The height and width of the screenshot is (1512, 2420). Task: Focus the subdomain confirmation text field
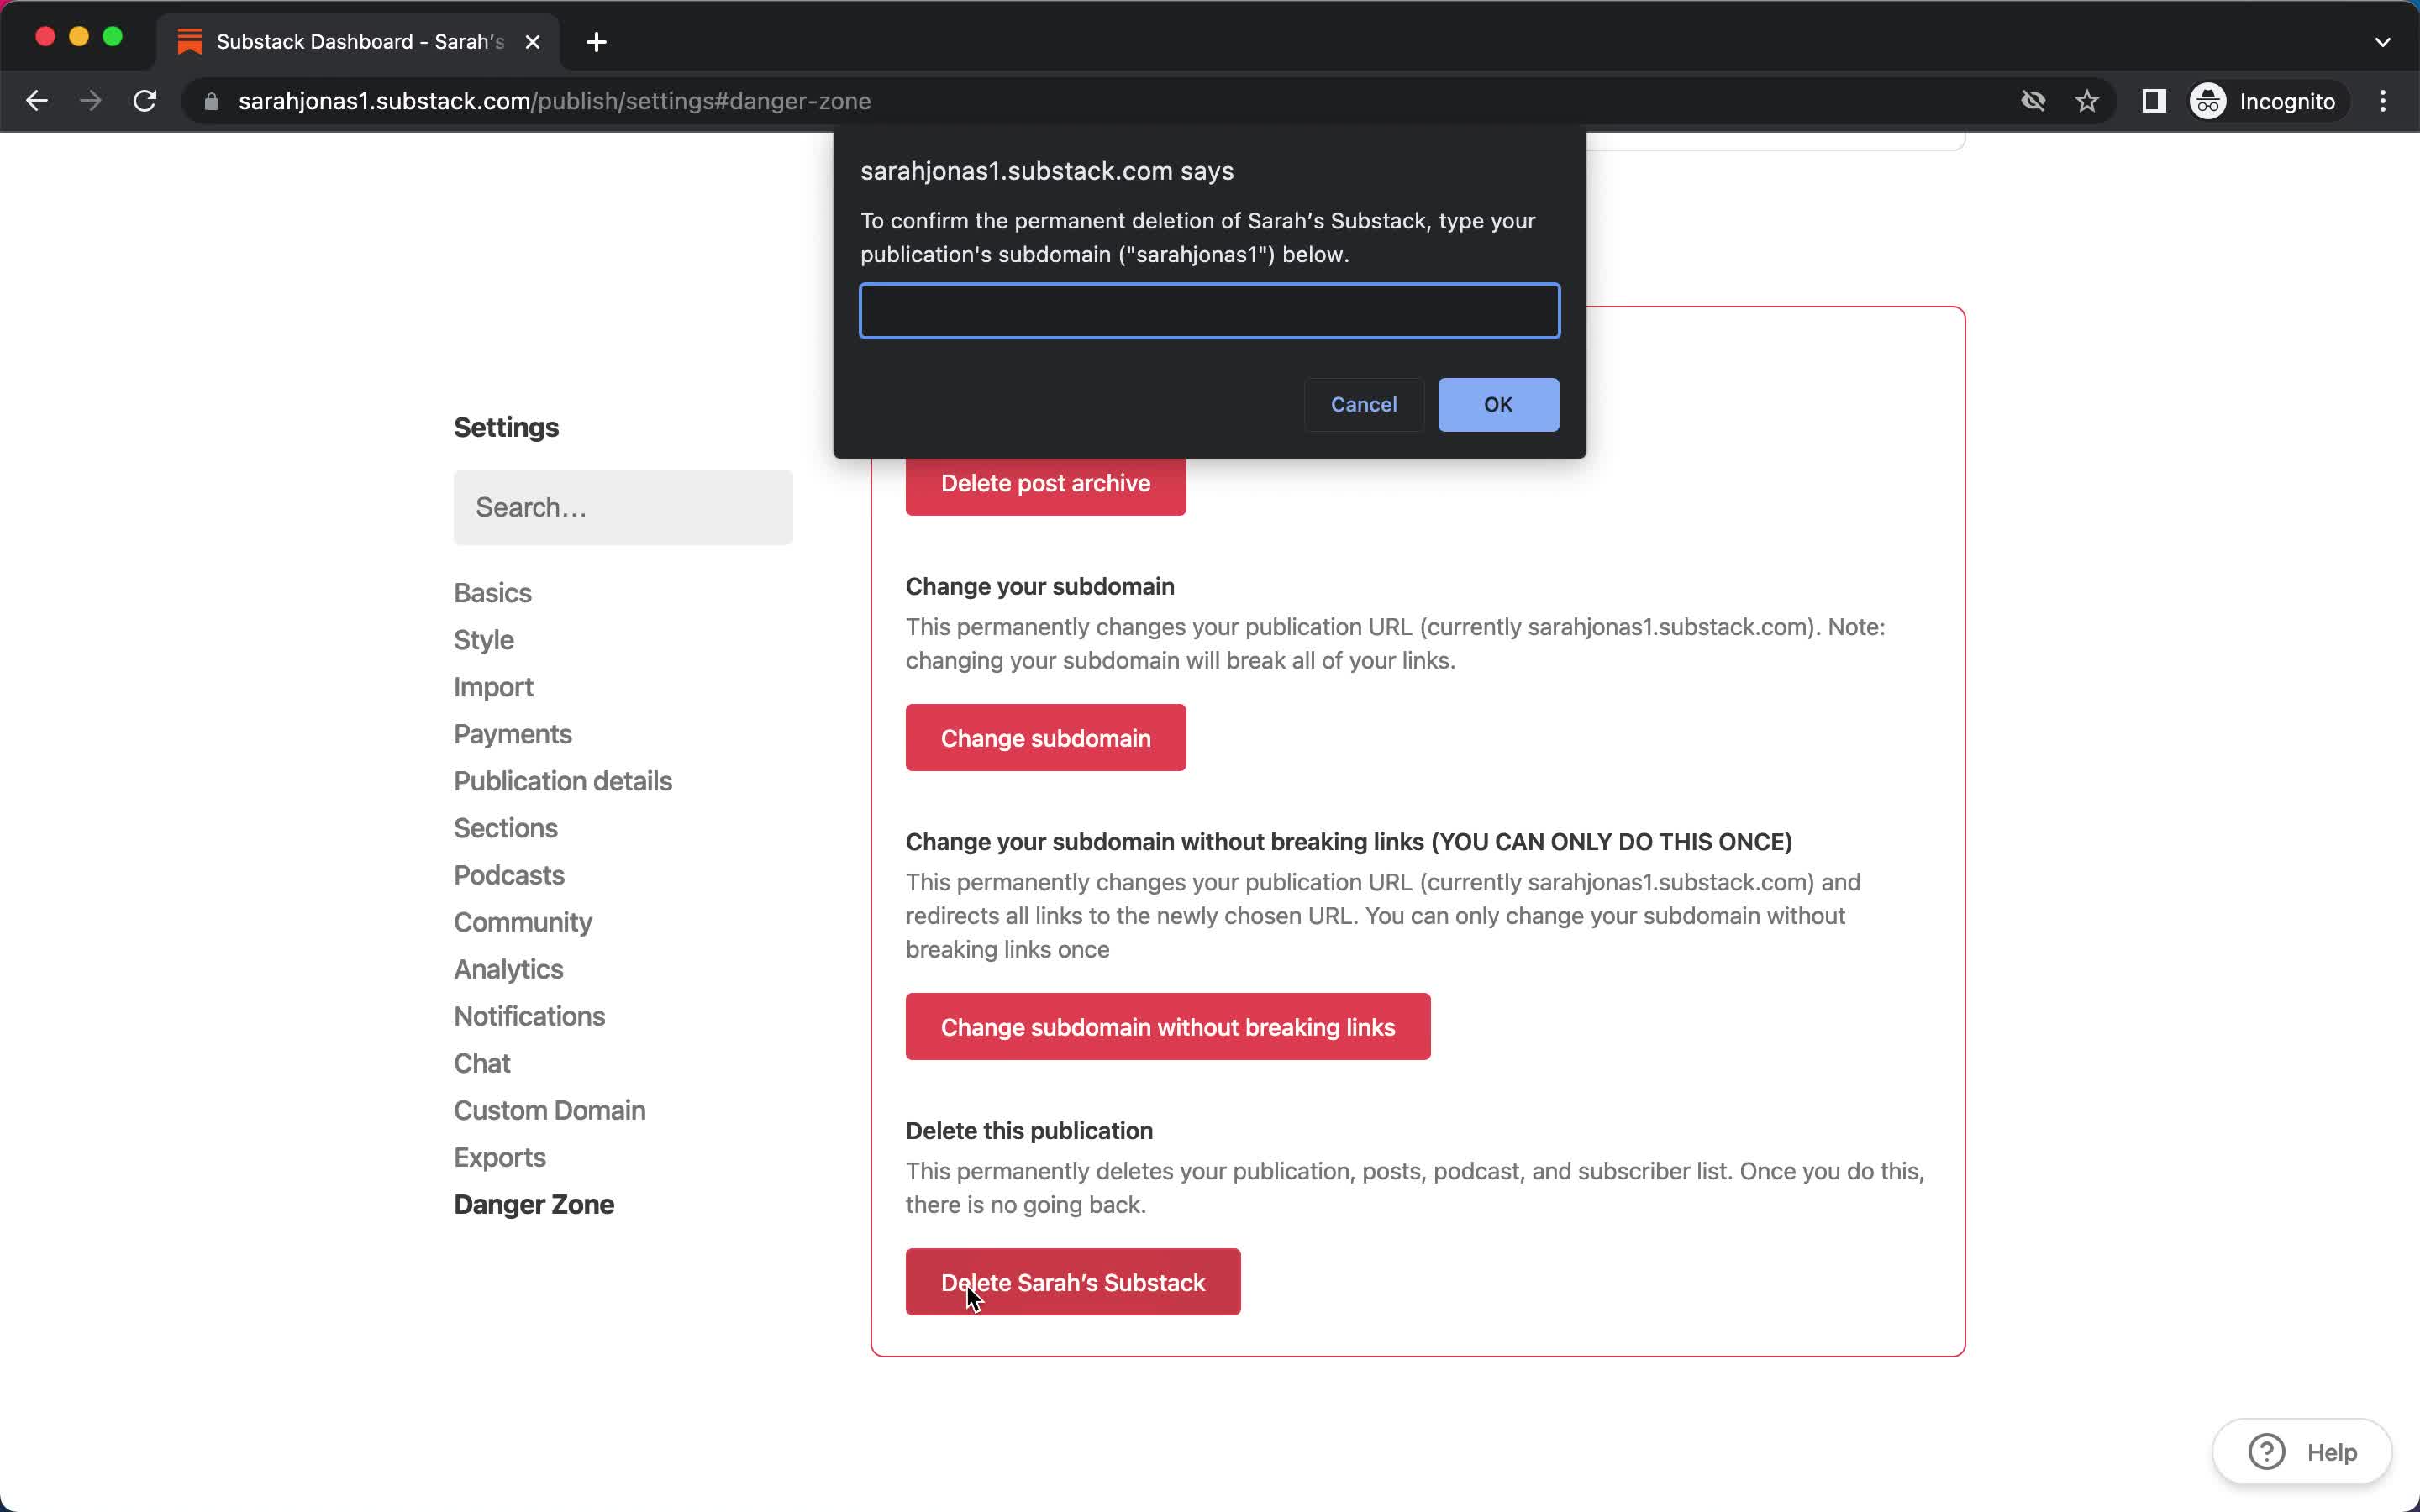[1209, 311]
